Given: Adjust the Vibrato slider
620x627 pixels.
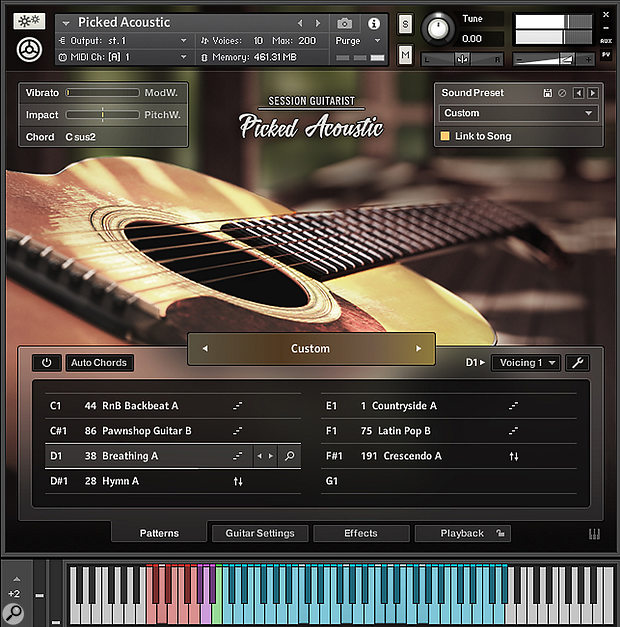Looking at the screenshot, I should (x=102, y=93).
